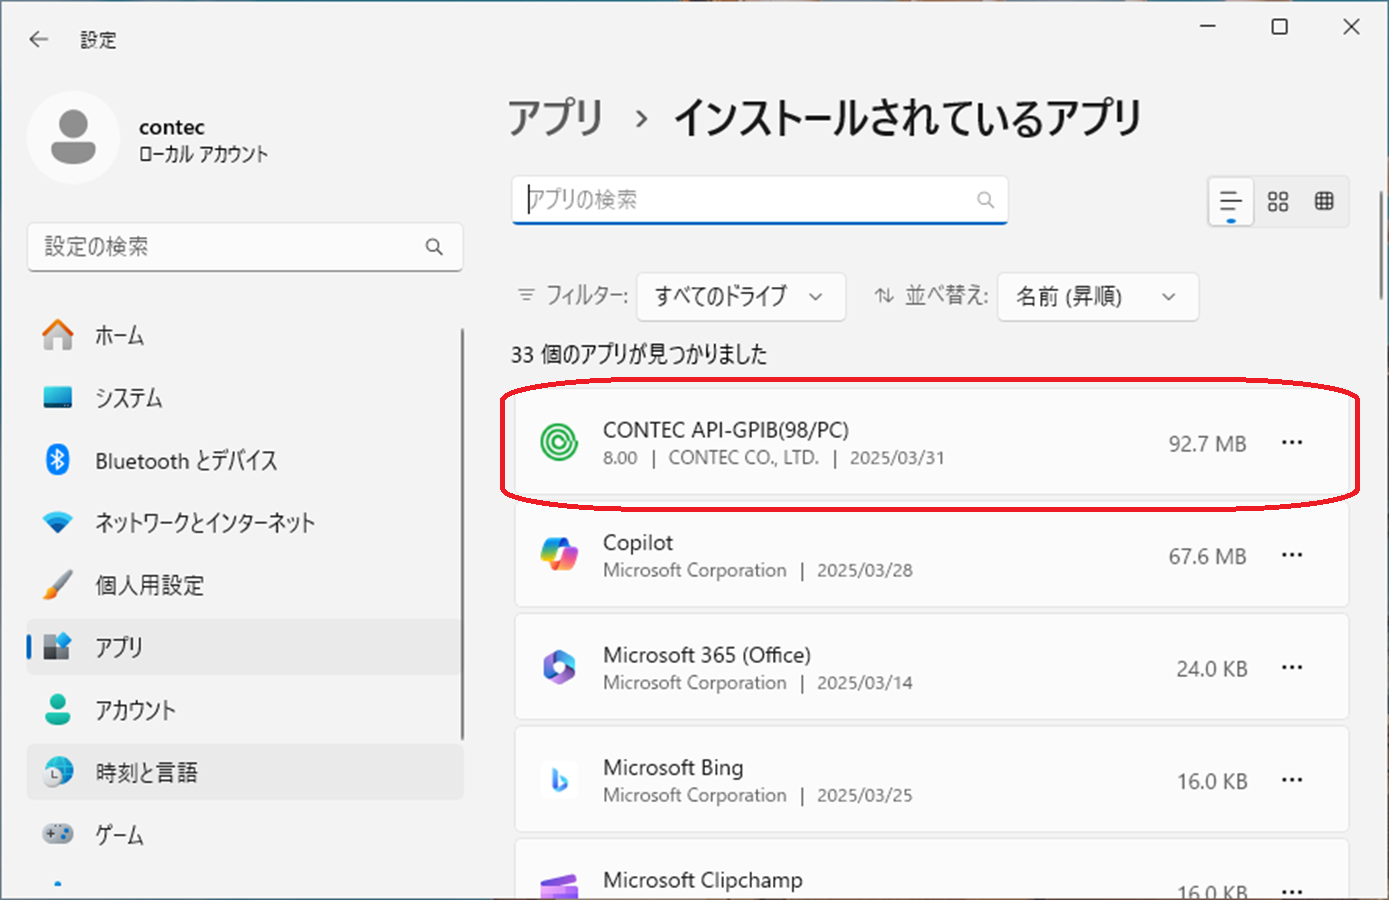This screenshot has width=1389, height=900.
Task: Minimize the settings window
Action: pos(1208,27)
